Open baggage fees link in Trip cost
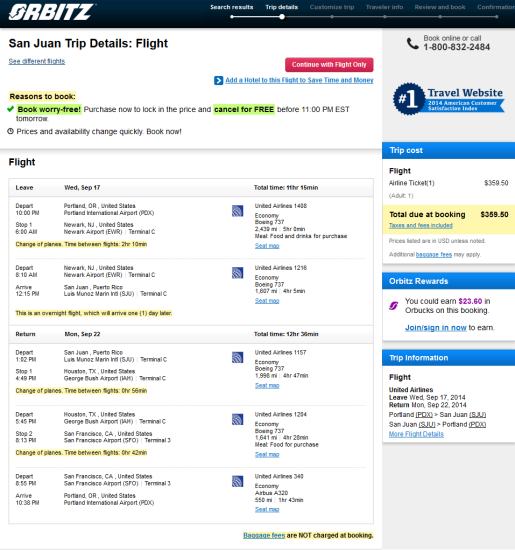 434,255
